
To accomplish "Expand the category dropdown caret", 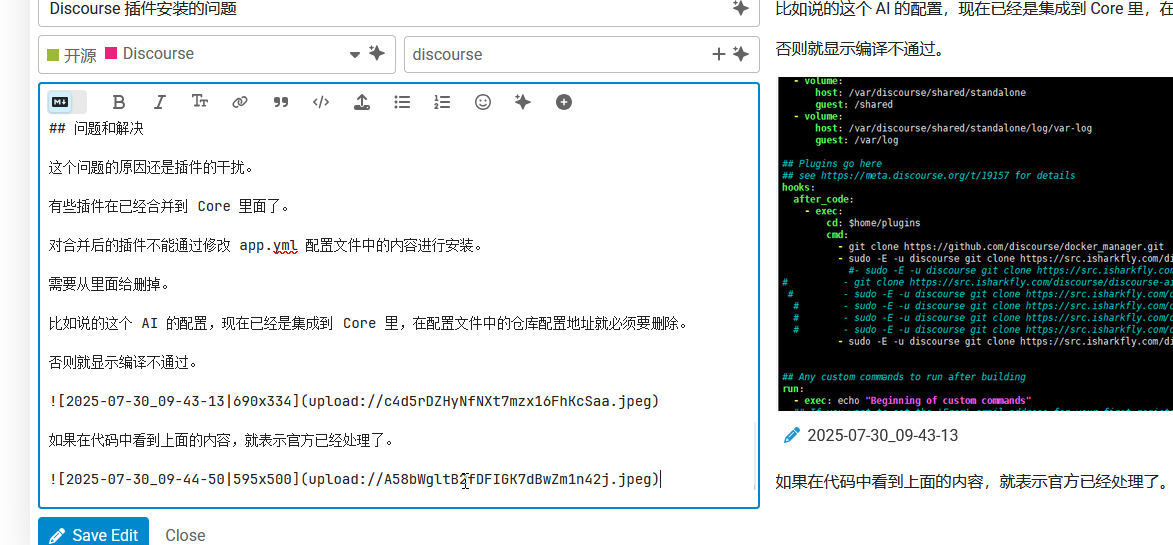I will click(355, 55).
